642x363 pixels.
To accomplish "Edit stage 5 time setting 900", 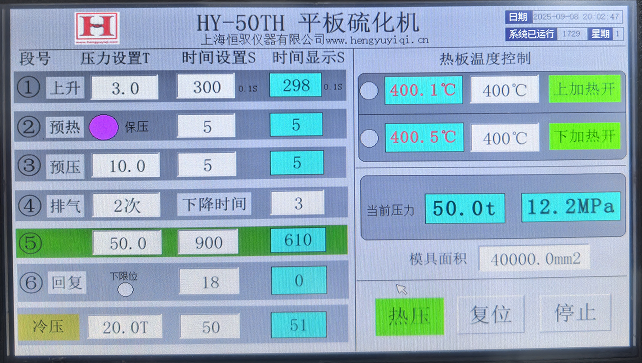I will [x=208, y=242].
